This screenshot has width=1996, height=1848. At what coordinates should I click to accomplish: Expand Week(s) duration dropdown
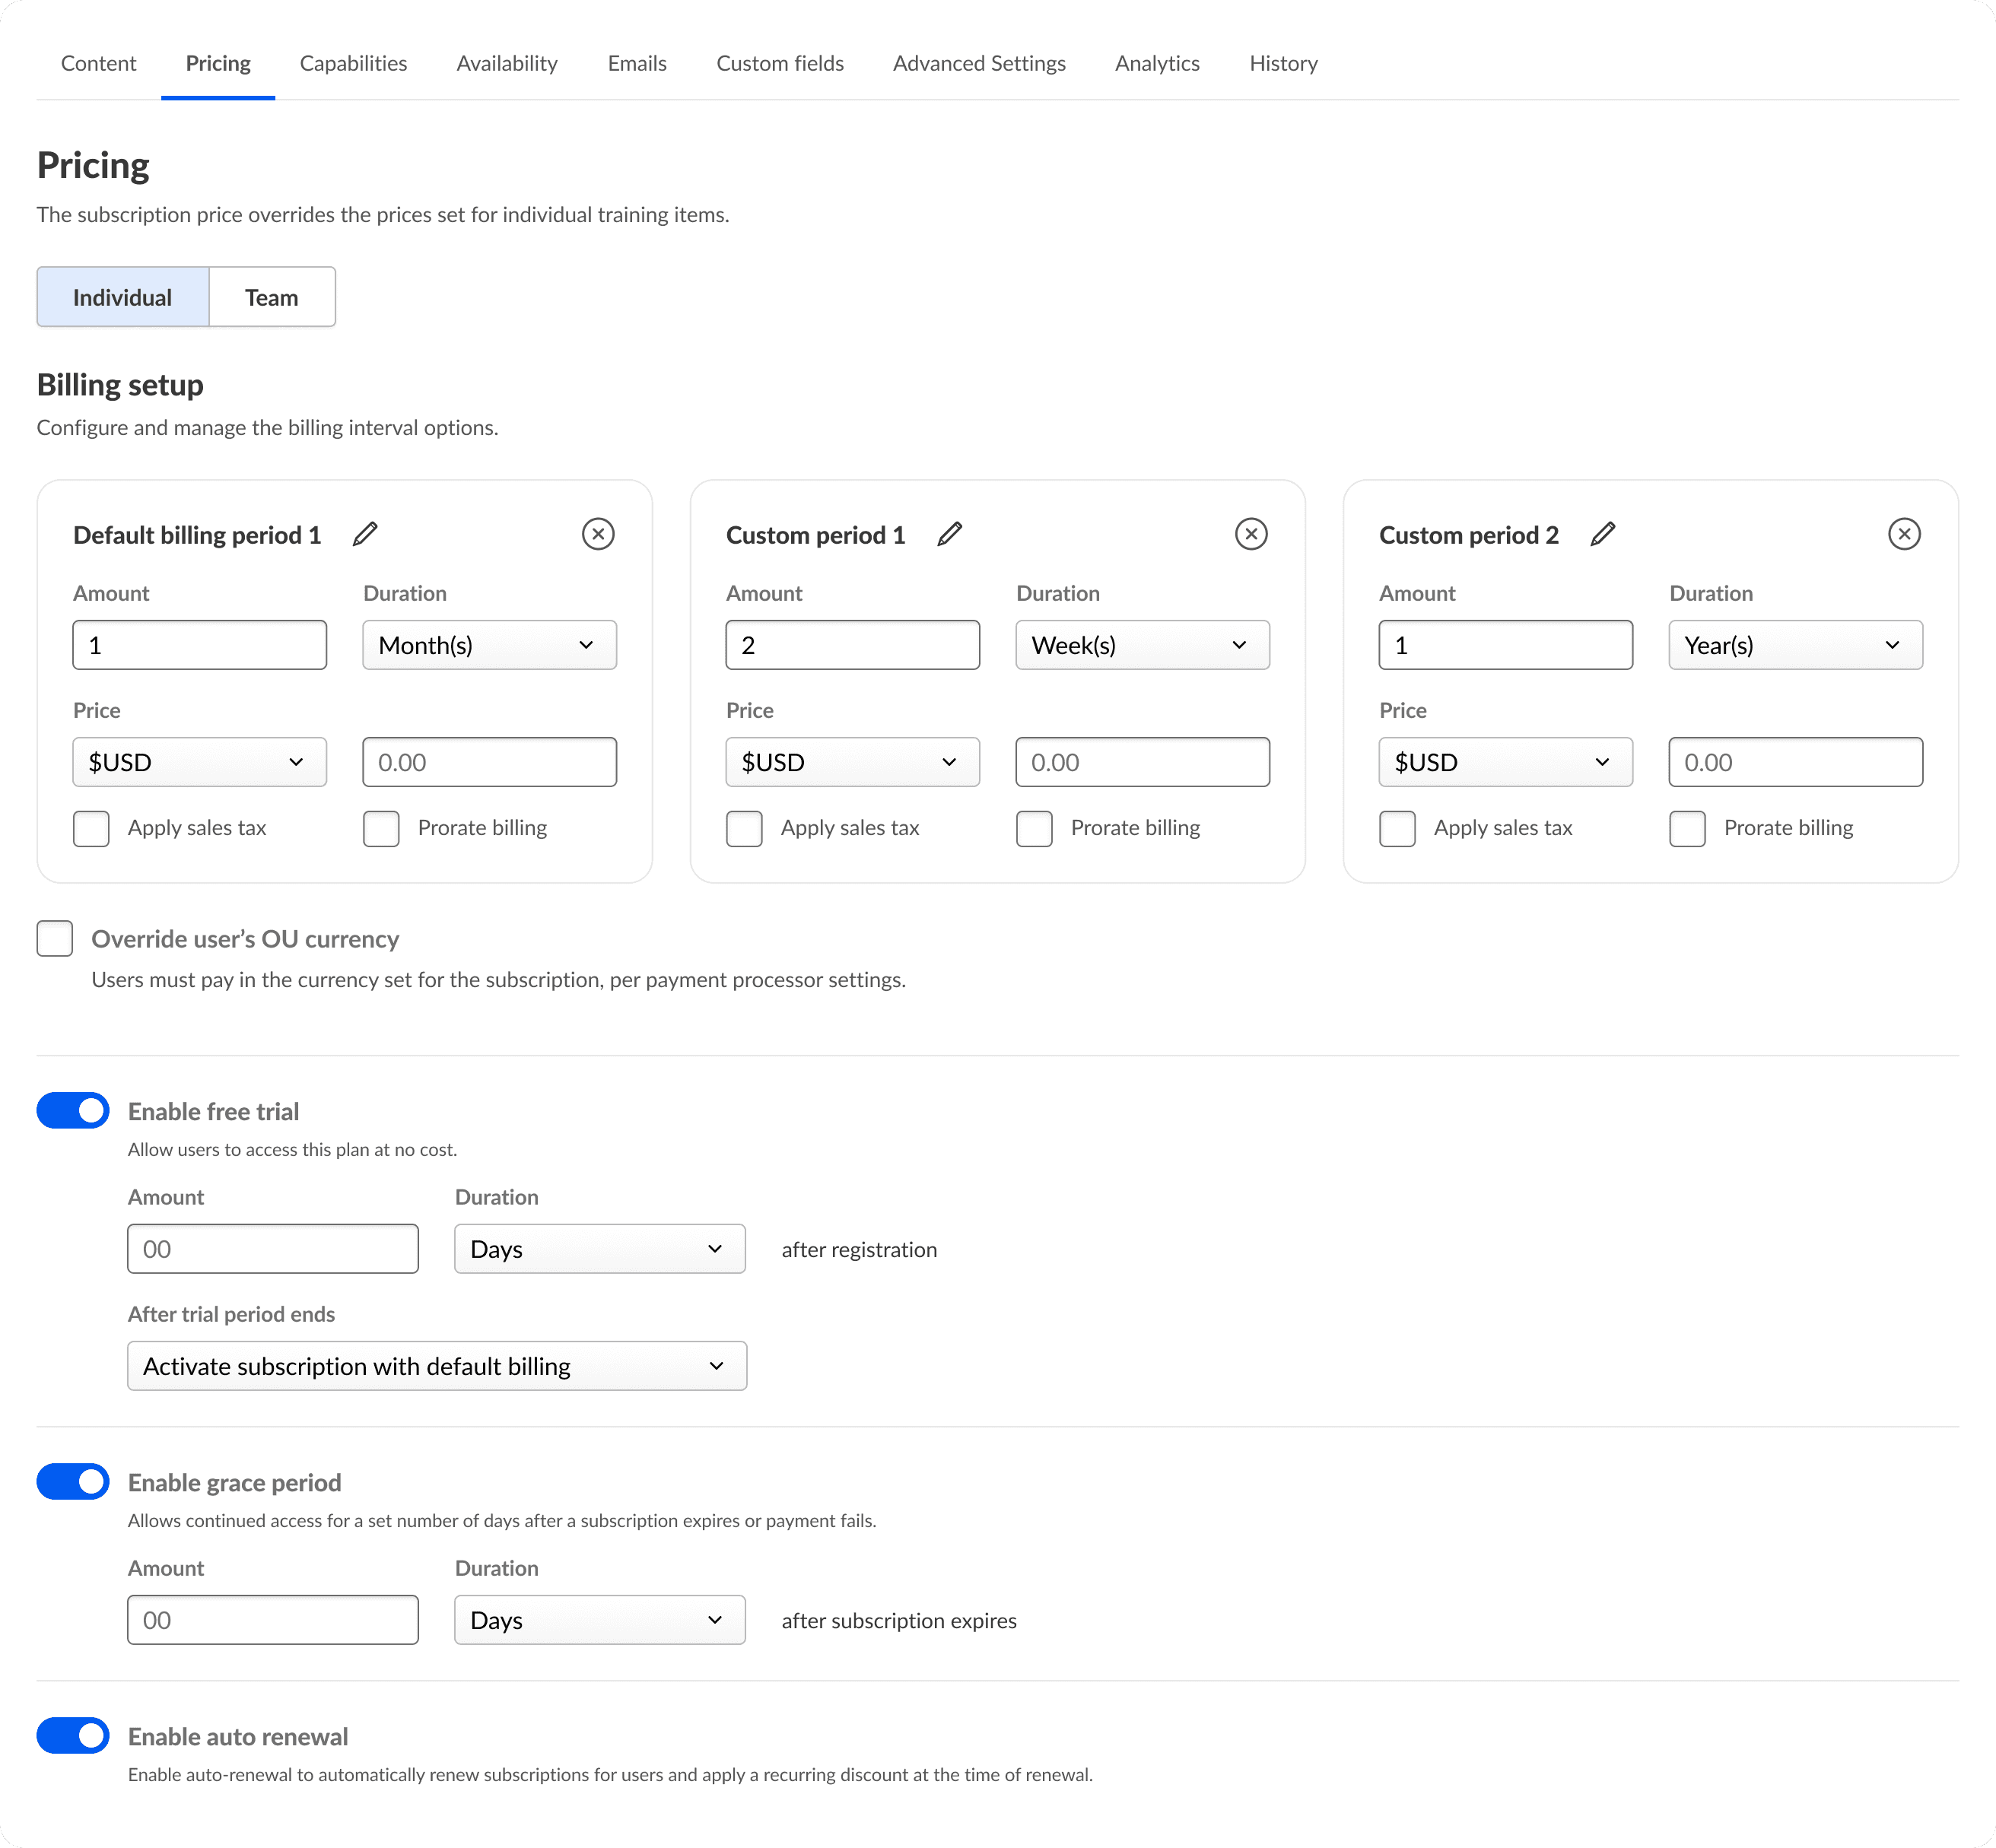(x=1142, y=645)
